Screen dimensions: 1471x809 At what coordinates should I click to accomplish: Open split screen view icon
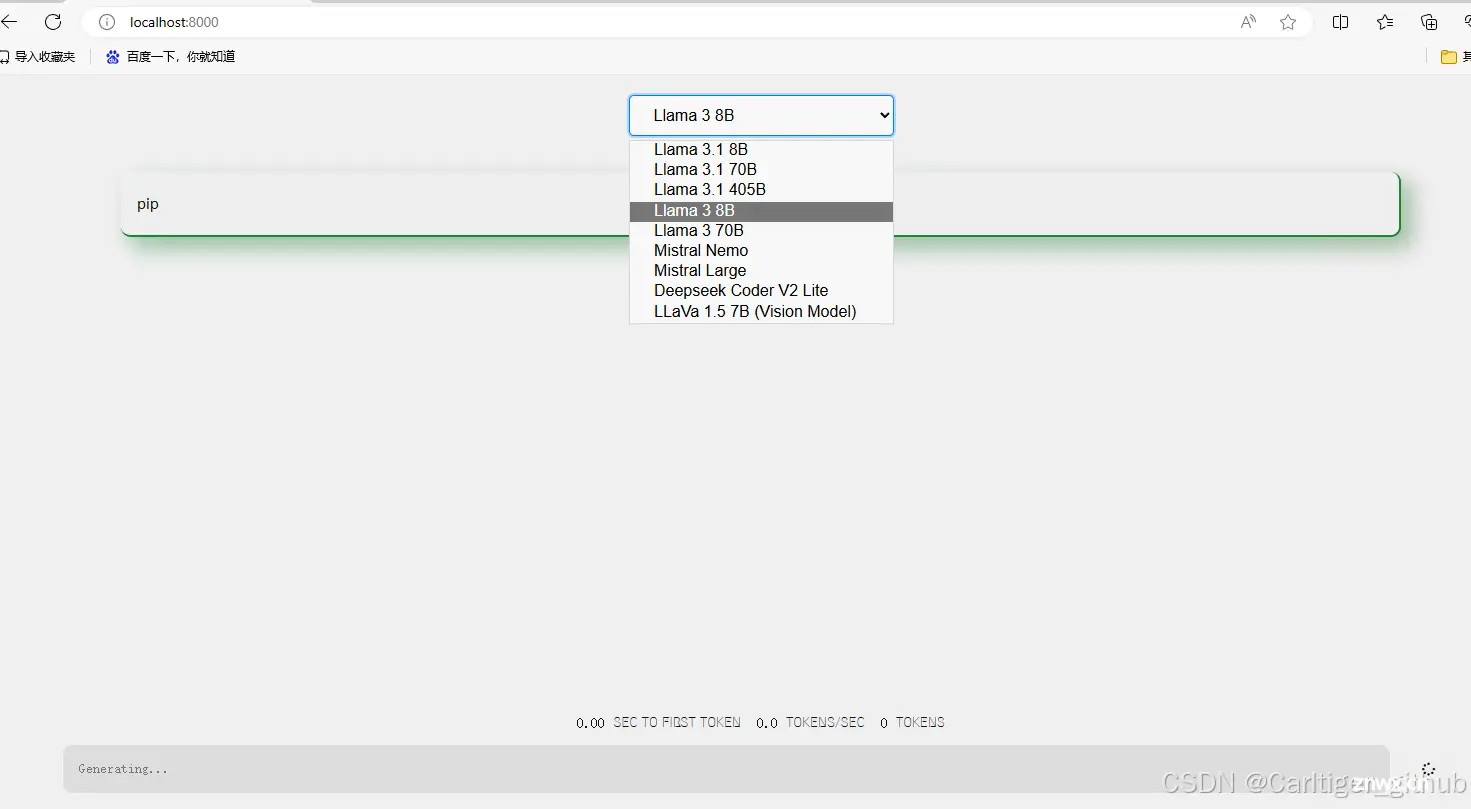pyautogui.click(x=1341, y=22)
